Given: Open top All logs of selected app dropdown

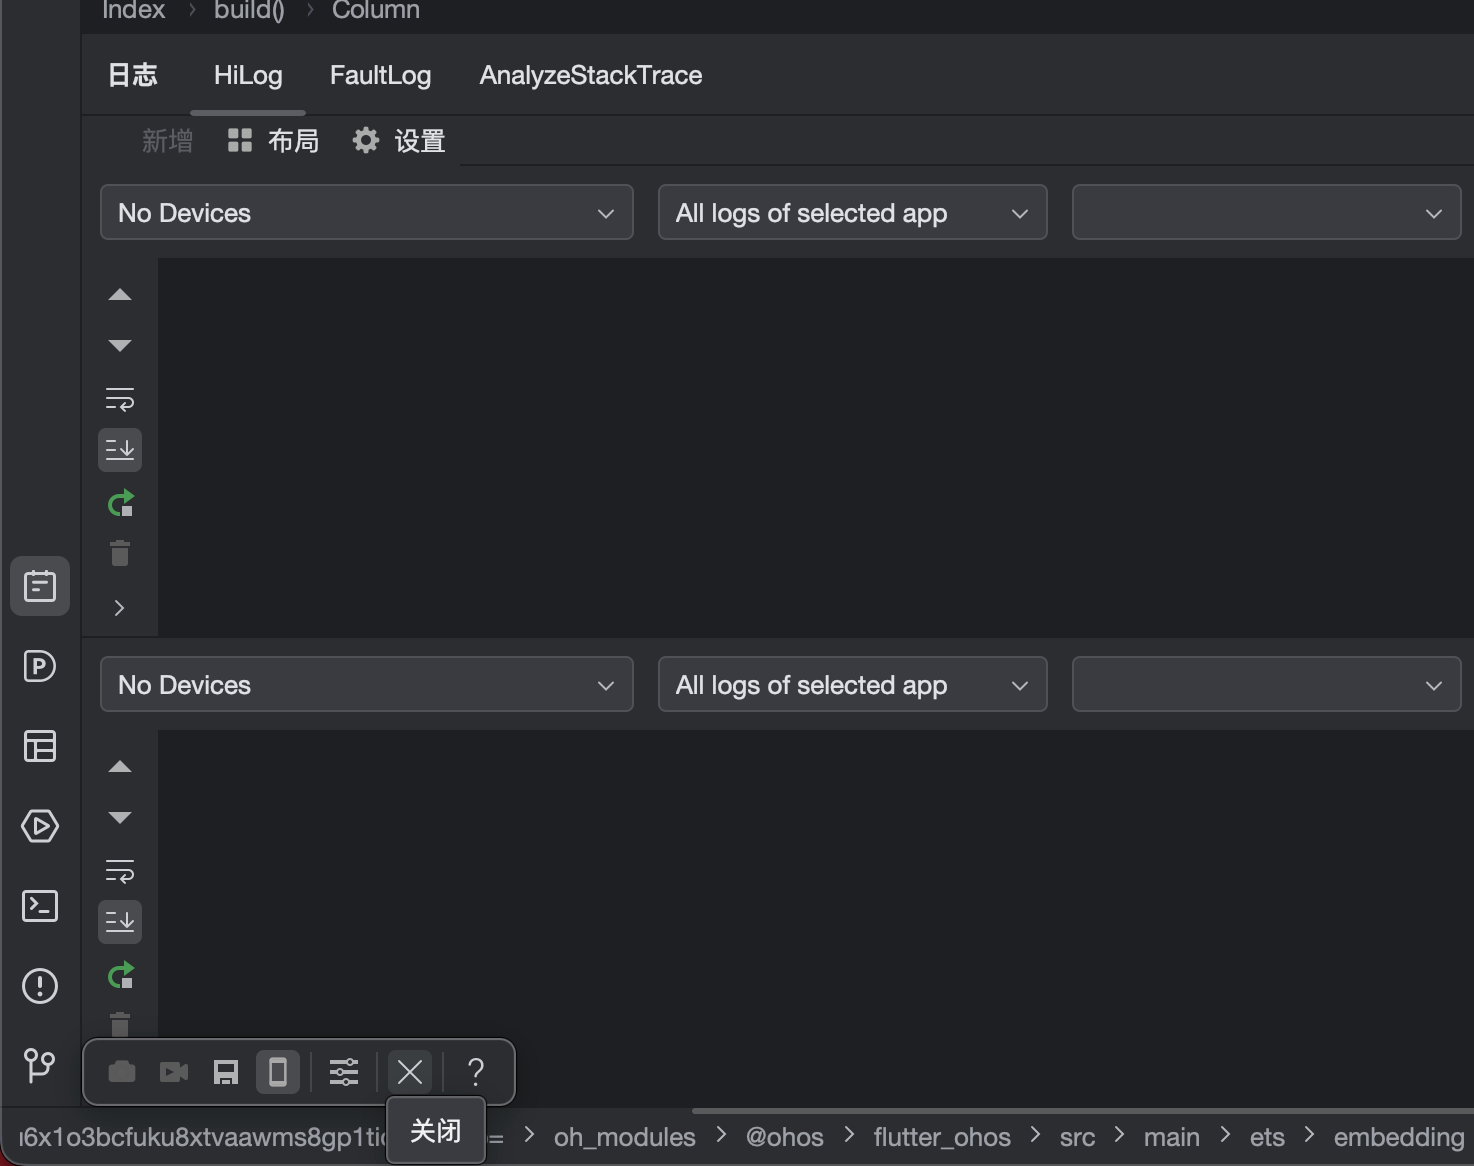Looking at the screenshot, I should point(852,213).
